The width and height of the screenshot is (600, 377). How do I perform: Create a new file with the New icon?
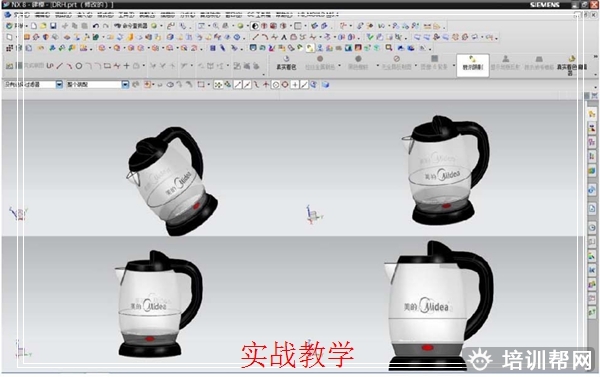pos(34,26)
